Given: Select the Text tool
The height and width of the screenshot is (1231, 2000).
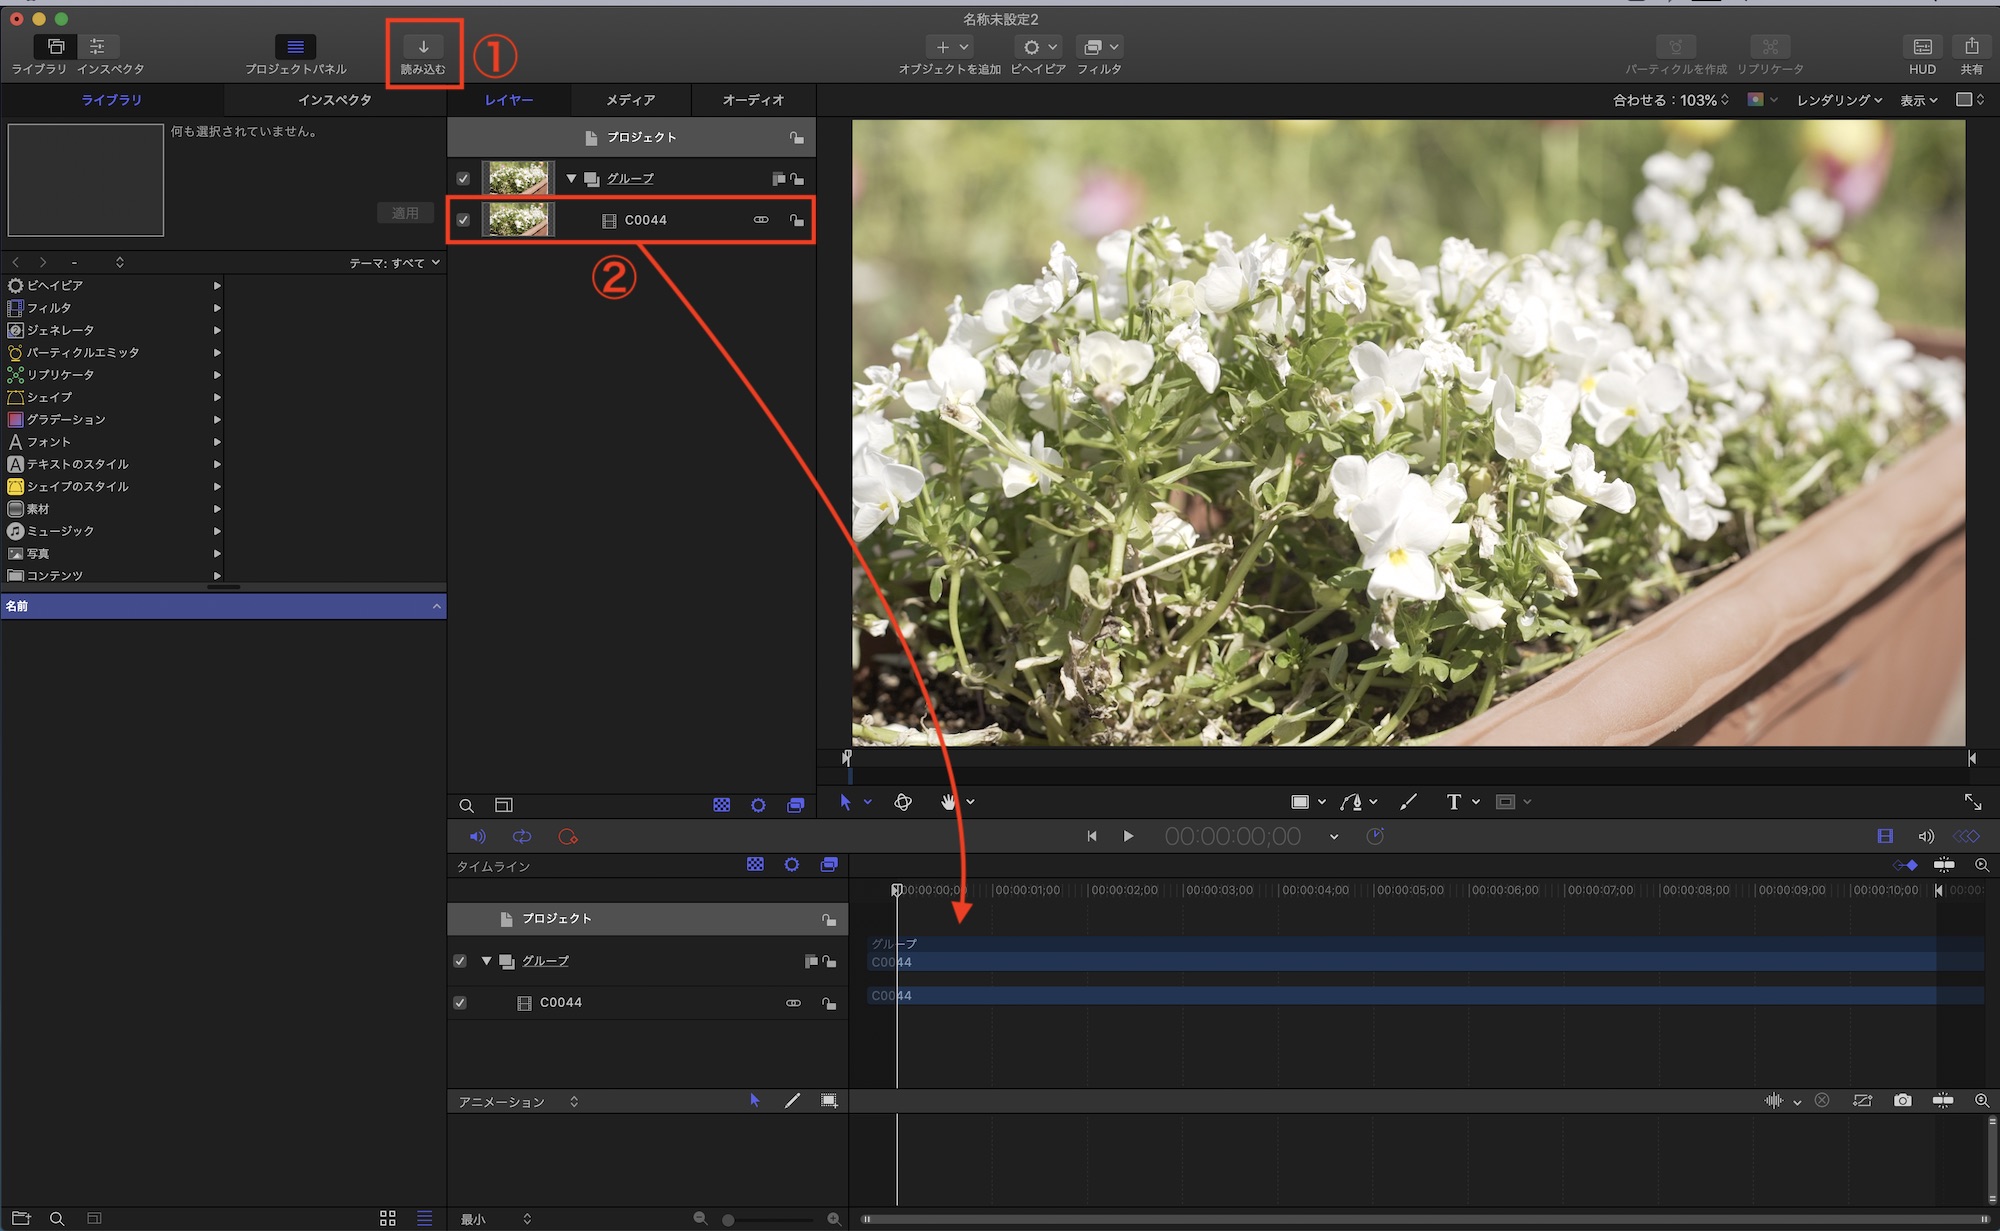Looking at the screenshot, I should tap(1453, 802).
